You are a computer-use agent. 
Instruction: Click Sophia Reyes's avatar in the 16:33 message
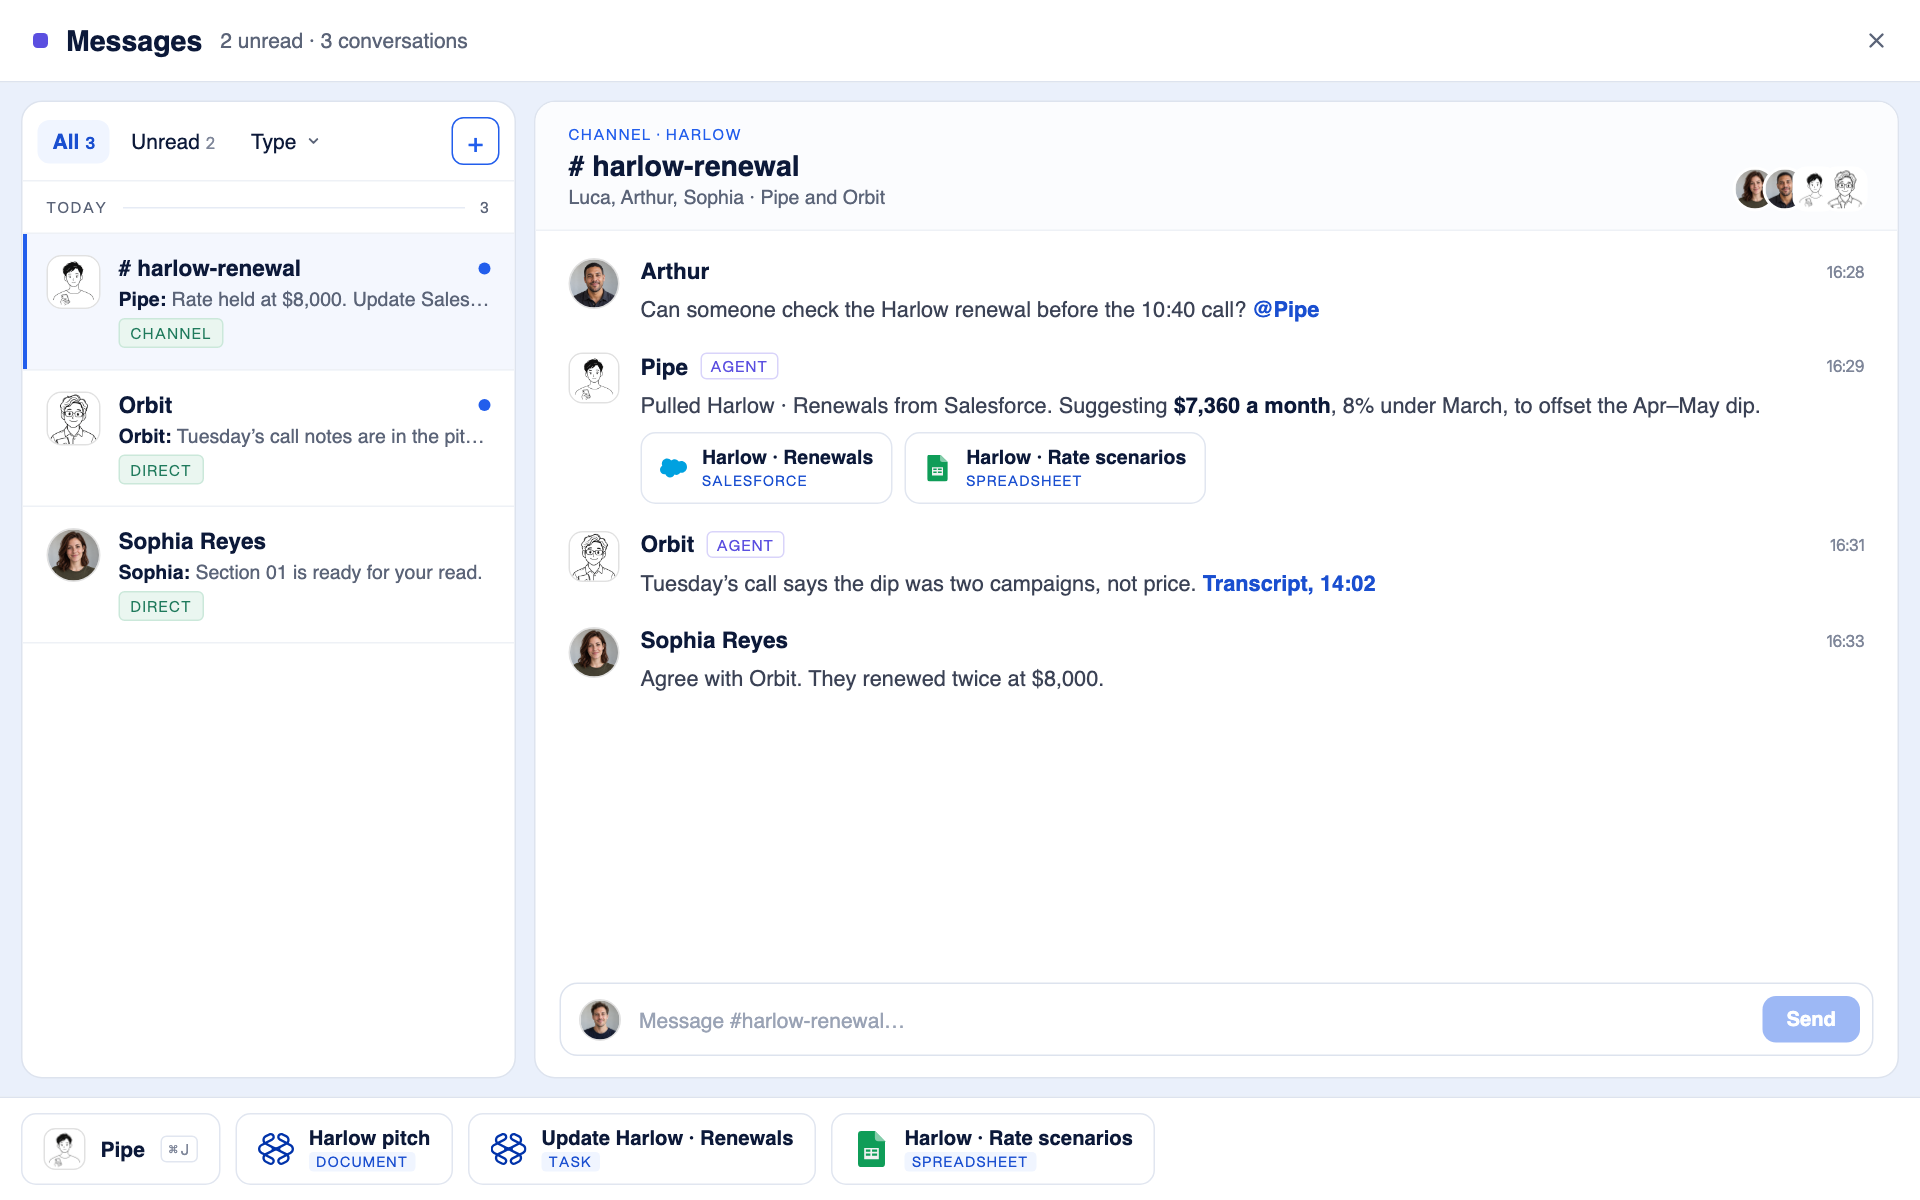[x=594, y=652]
